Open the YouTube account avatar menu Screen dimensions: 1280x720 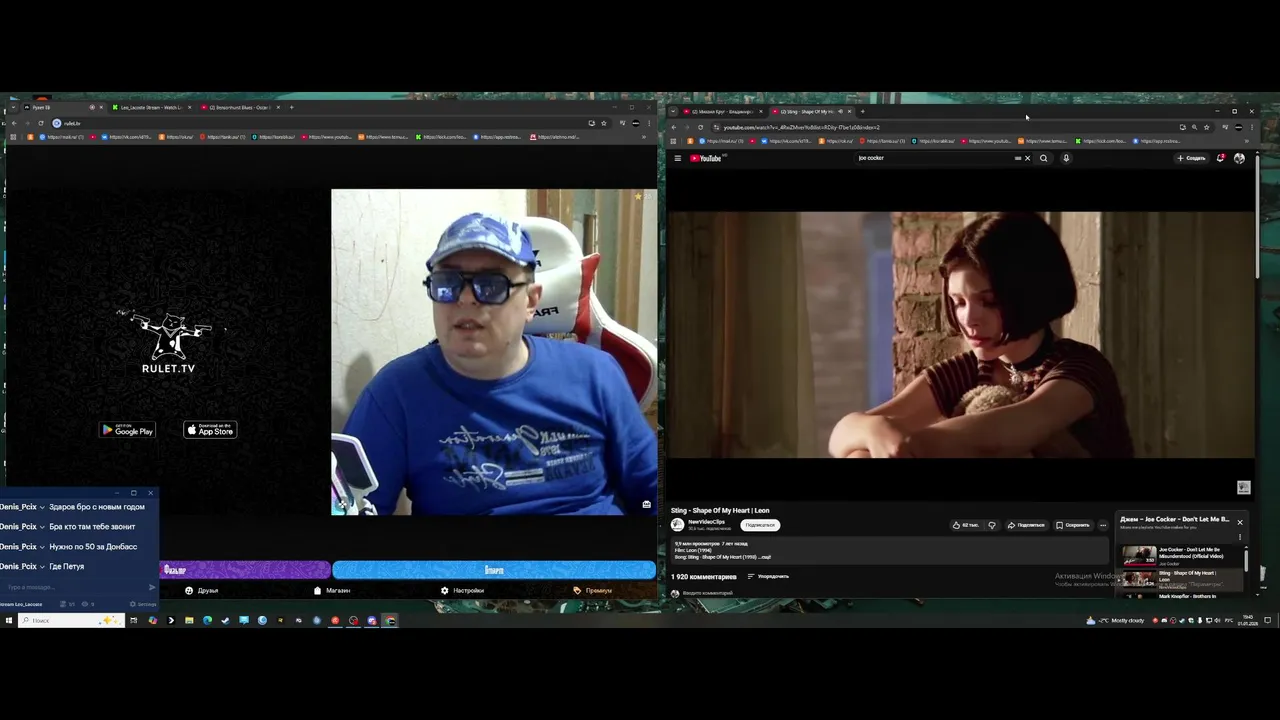[x=1239, y=158]
